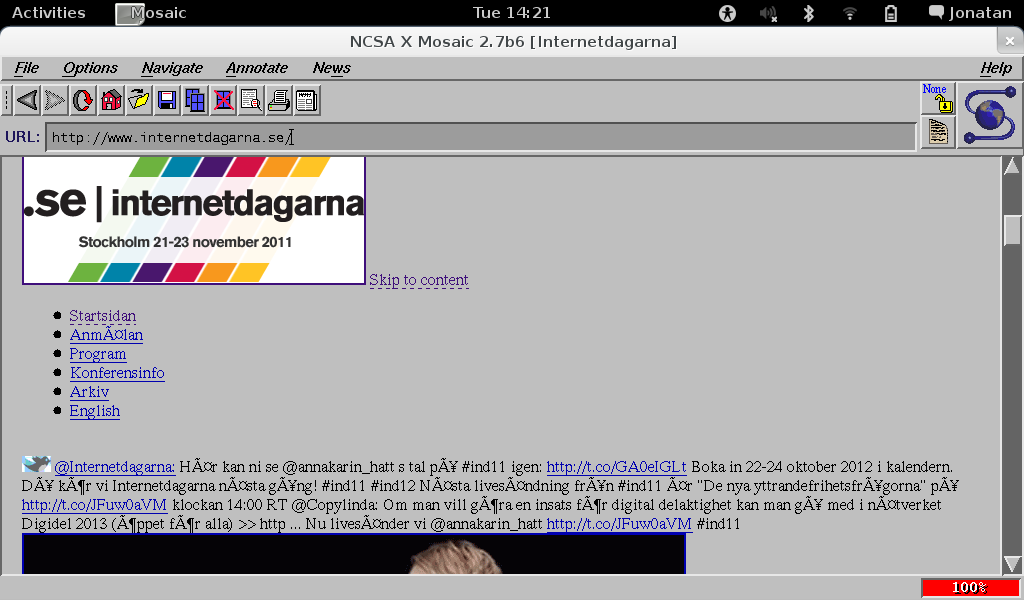Reload the current page

83,101
